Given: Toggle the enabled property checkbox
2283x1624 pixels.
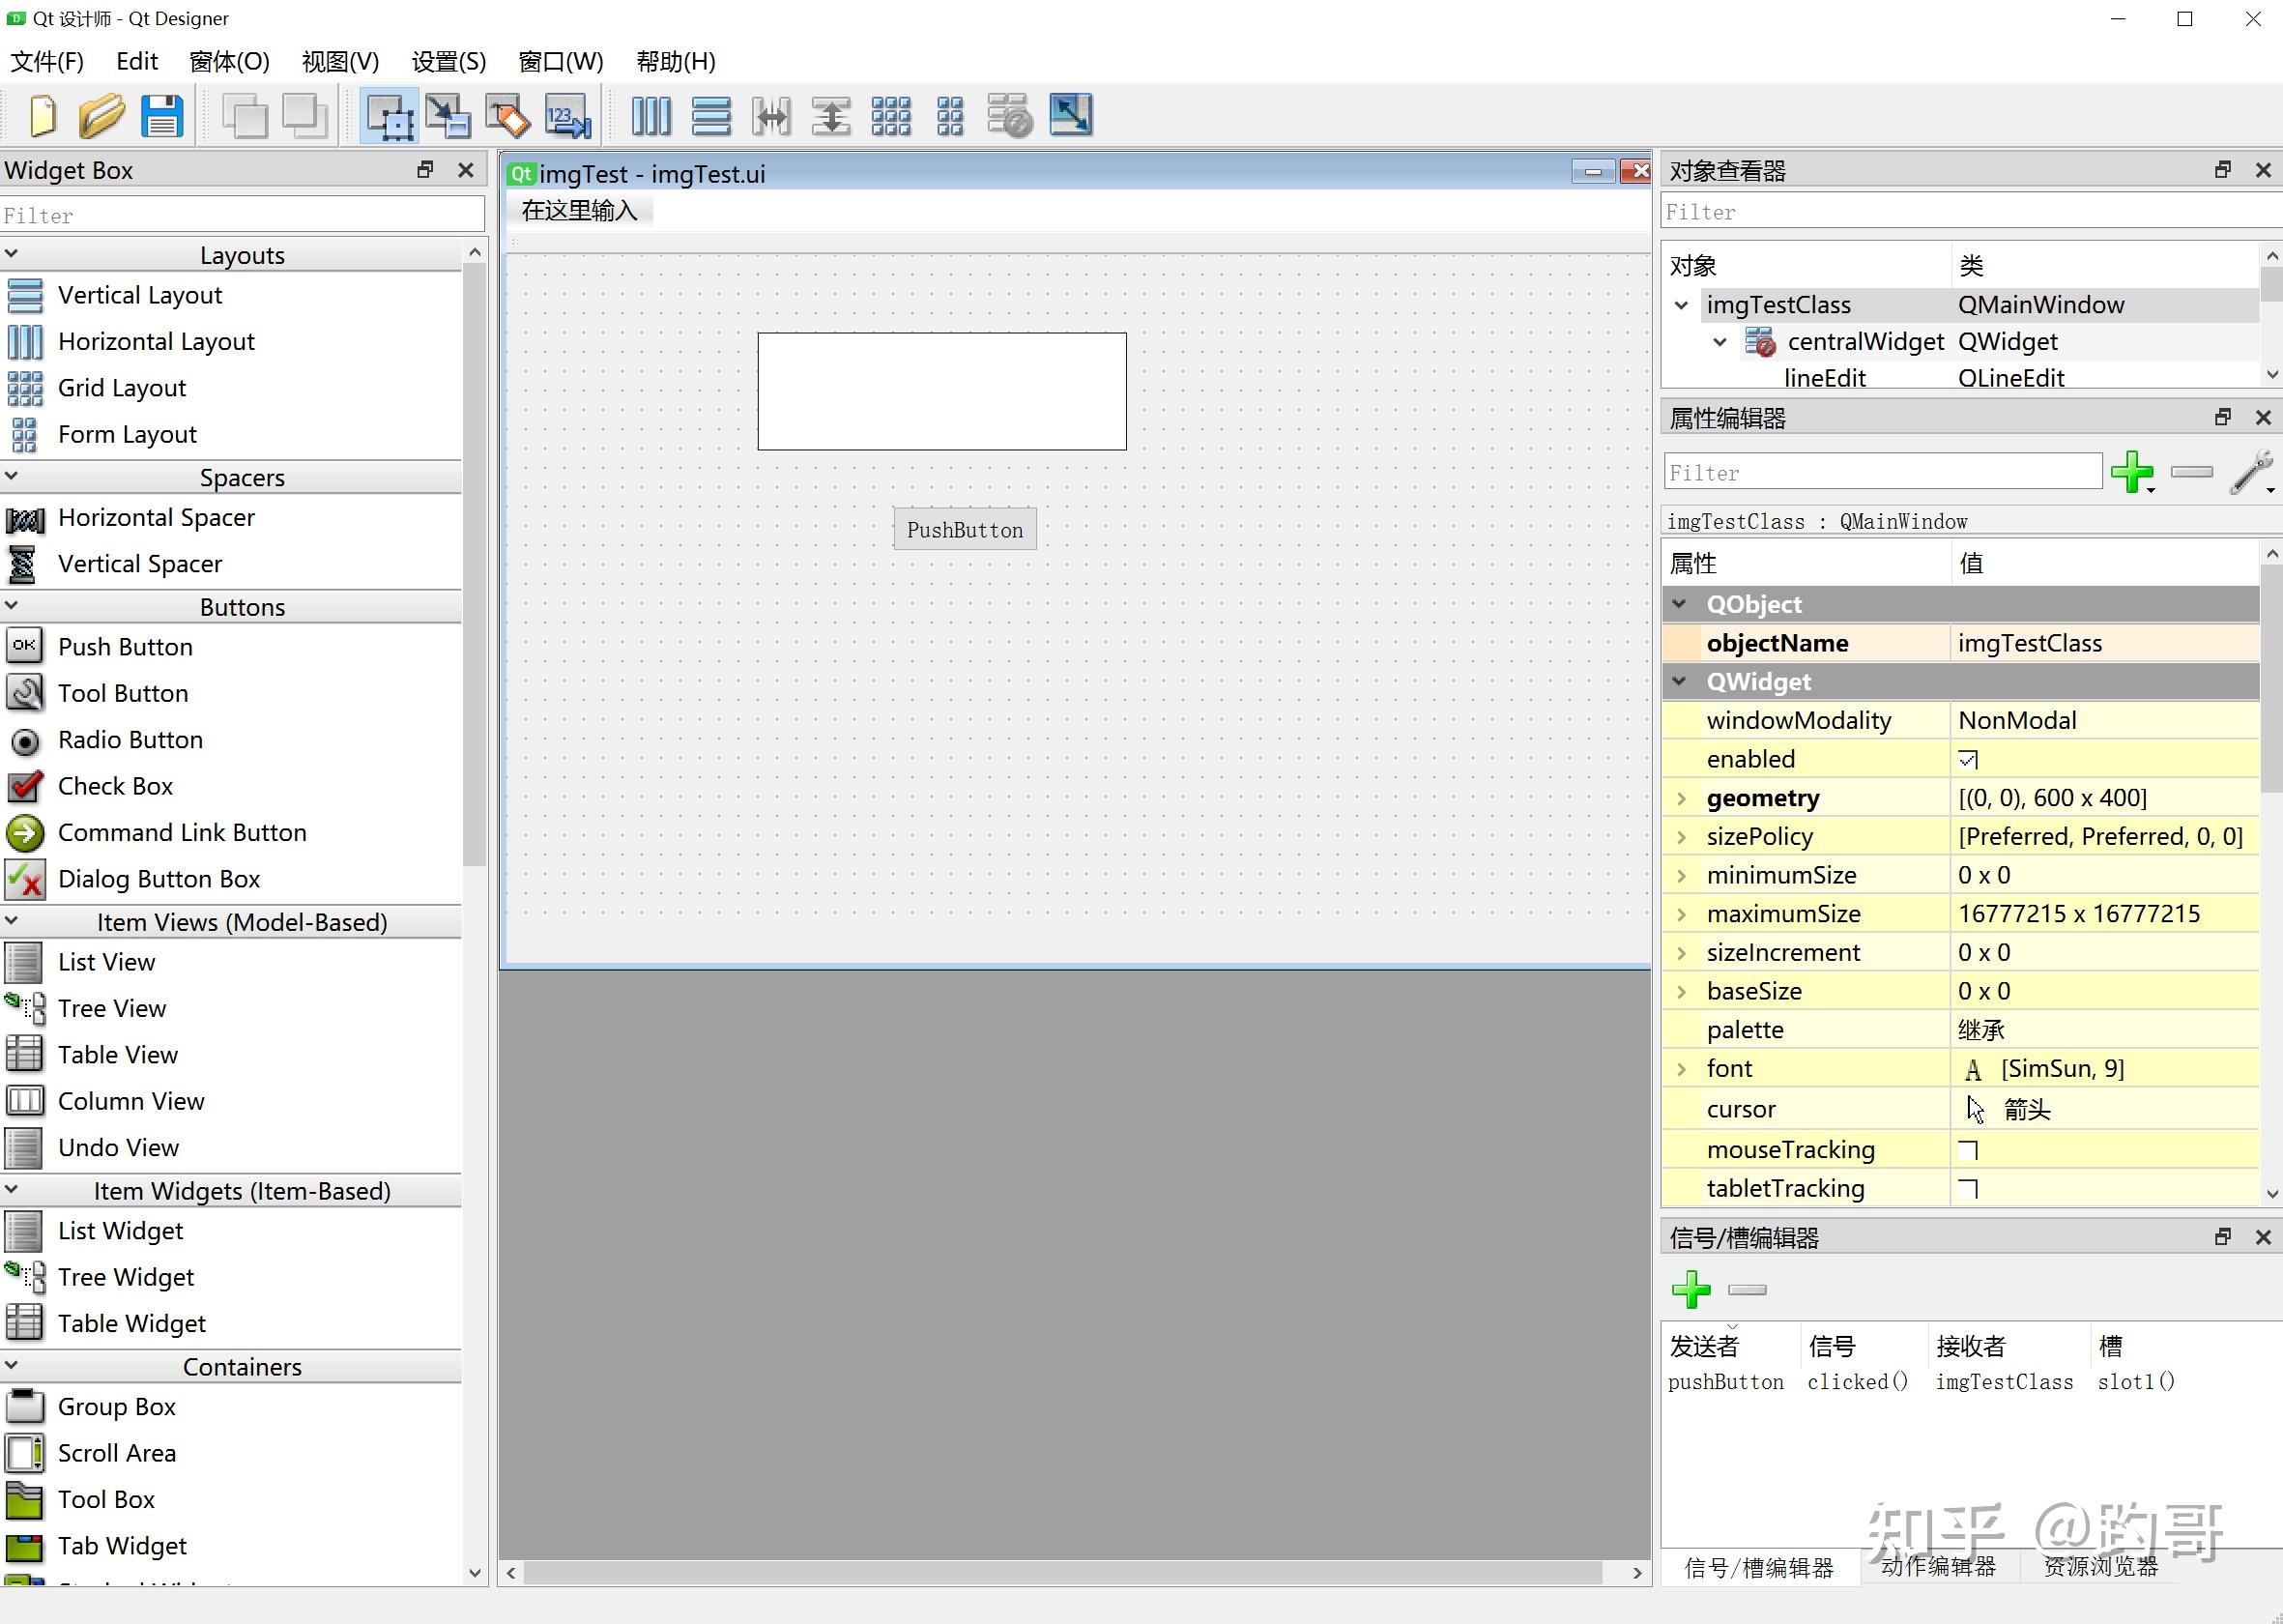Looking at the screenshot, I should [1968, 760].
